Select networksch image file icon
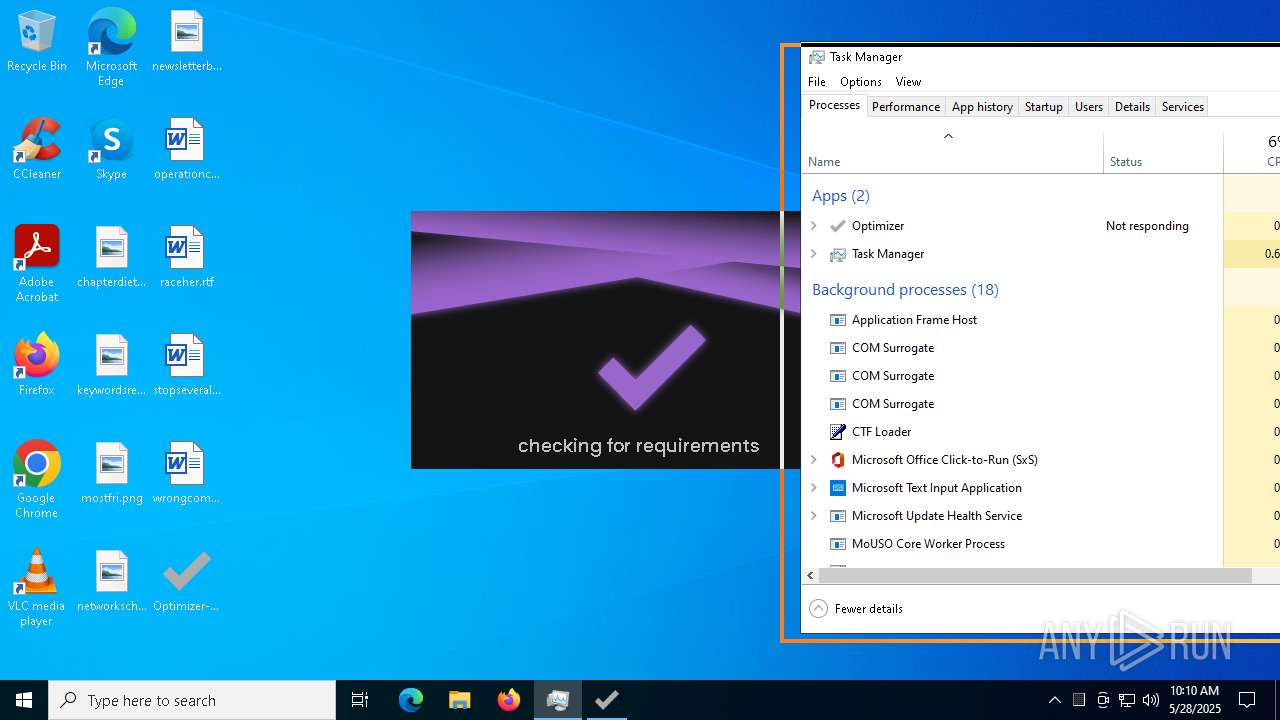The height and width of the screenshot is (720, 1280). pyautogui.click(x=112, y=582)
